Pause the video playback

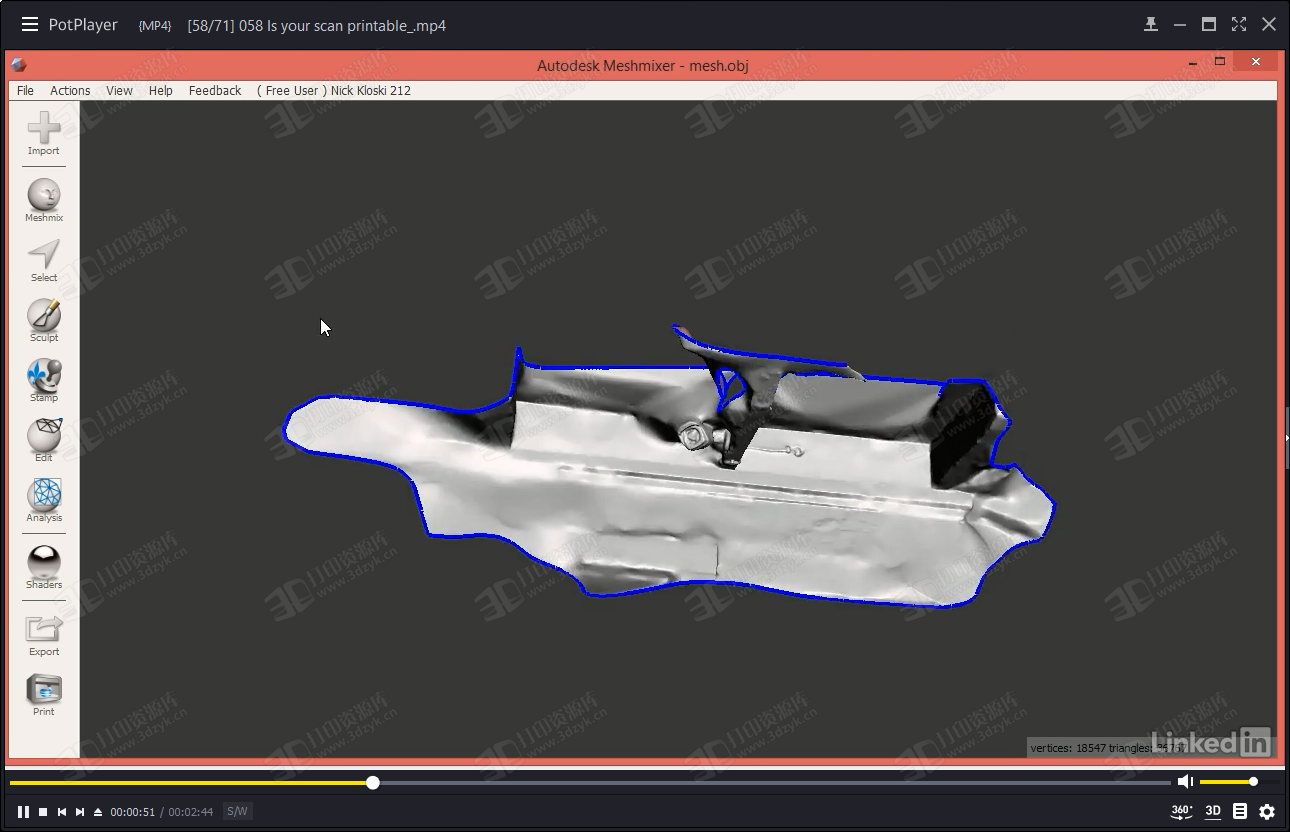point(23,812)
